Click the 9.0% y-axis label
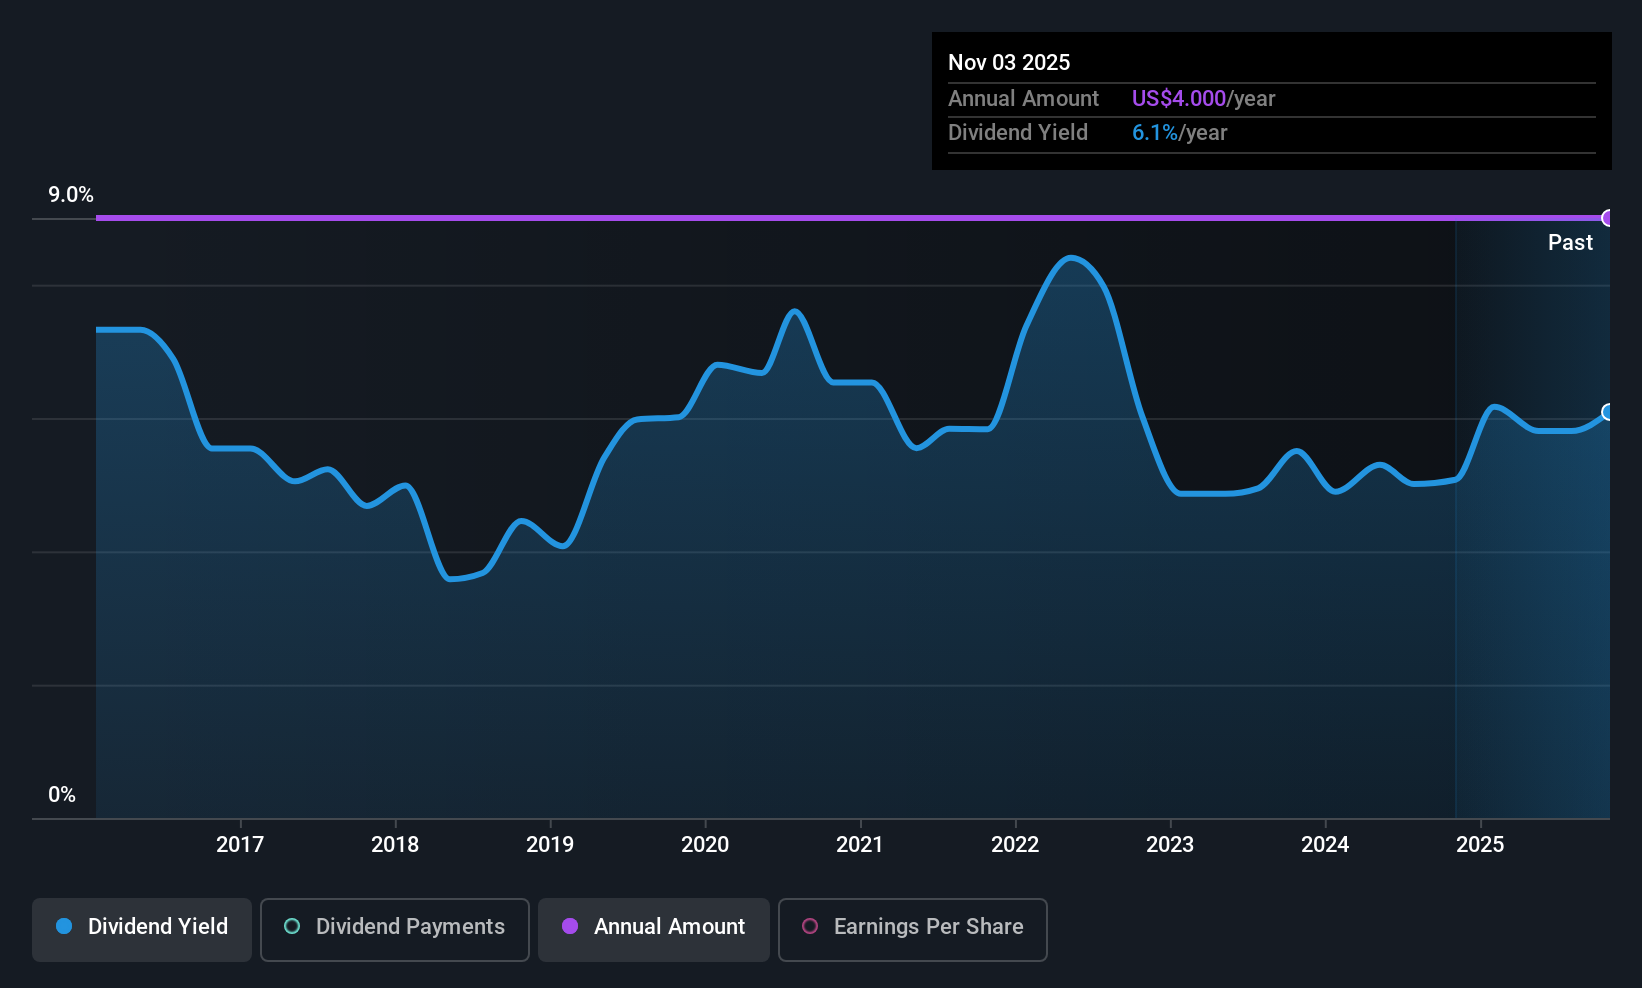Image resolution: width=1642 pixels, height=988 pixels. (71, 195)
